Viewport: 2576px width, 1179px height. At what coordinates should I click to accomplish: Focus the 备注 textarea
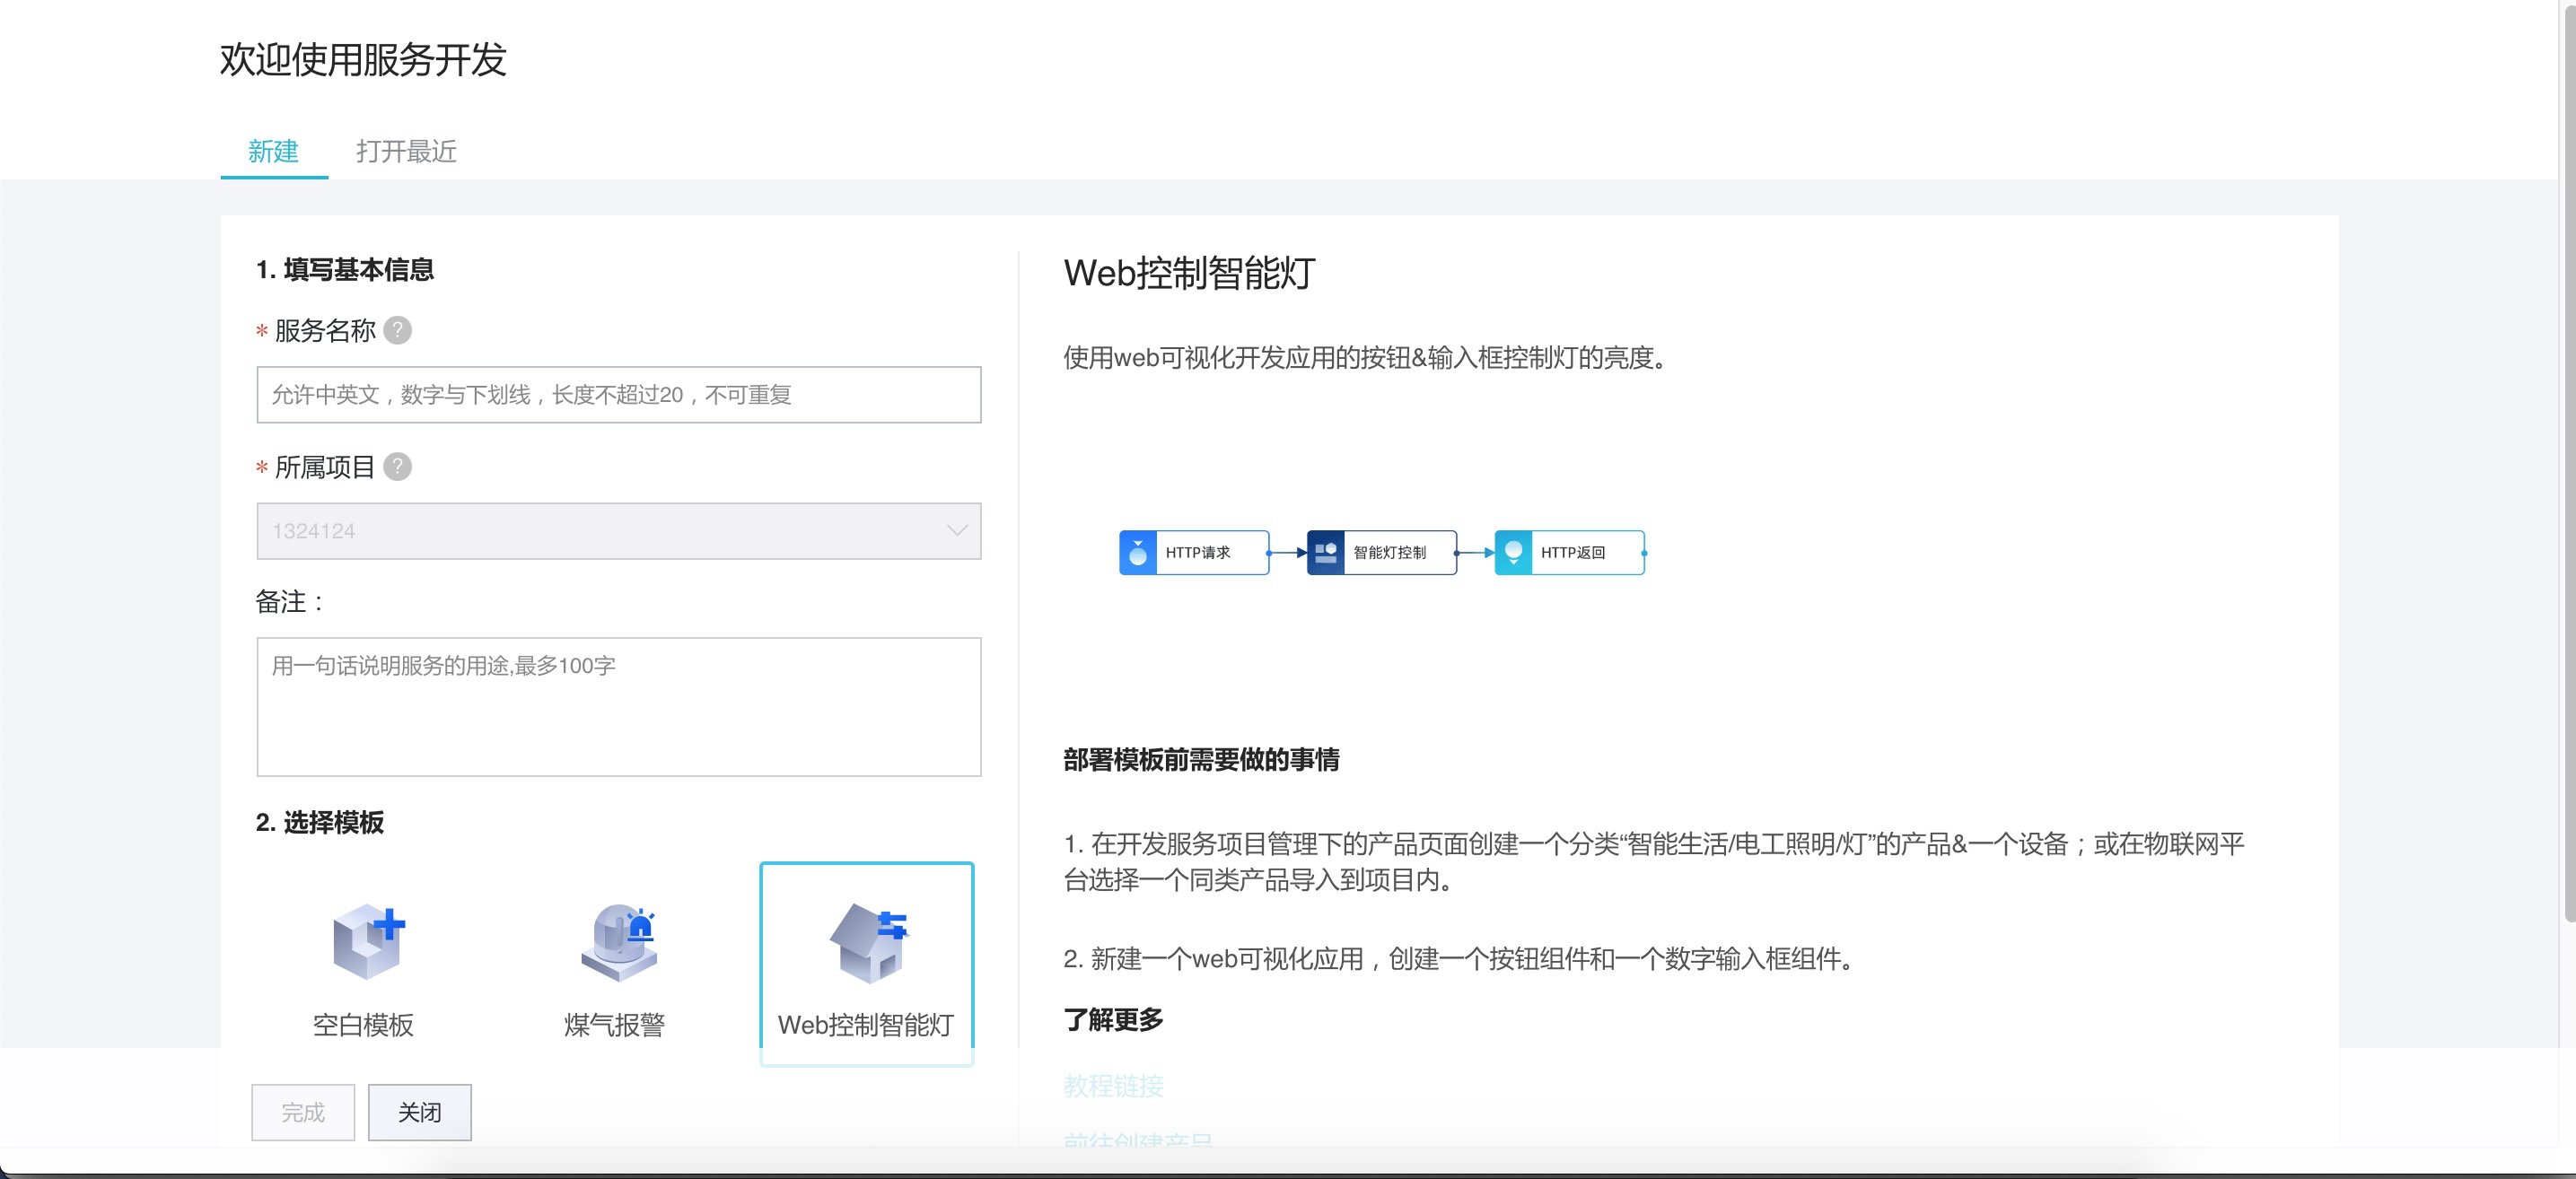pos(619,707)
